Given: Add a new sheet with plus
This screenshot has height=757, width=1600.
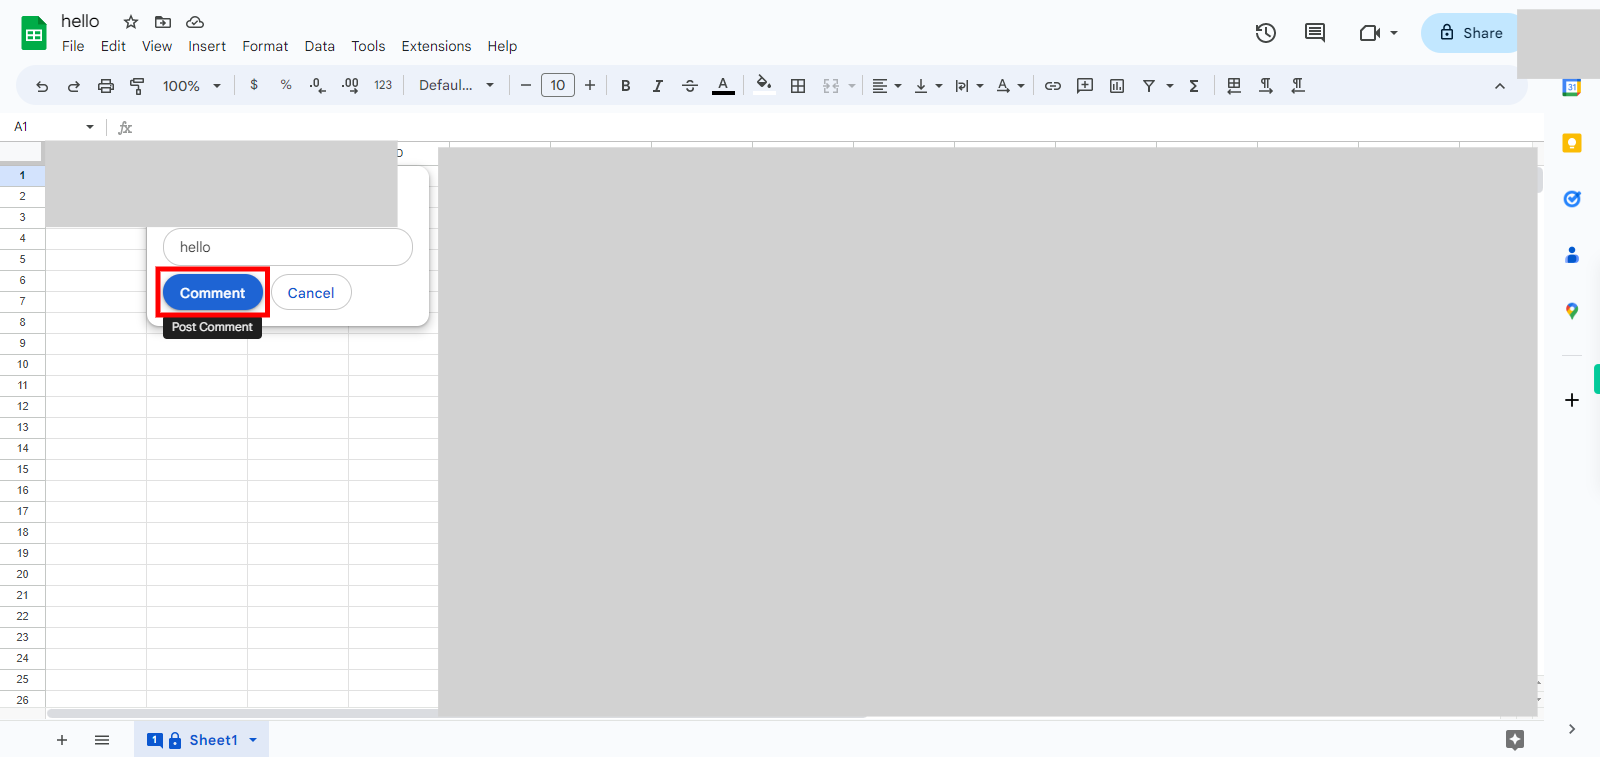Looking at the screenshot, I should [62, 740].
